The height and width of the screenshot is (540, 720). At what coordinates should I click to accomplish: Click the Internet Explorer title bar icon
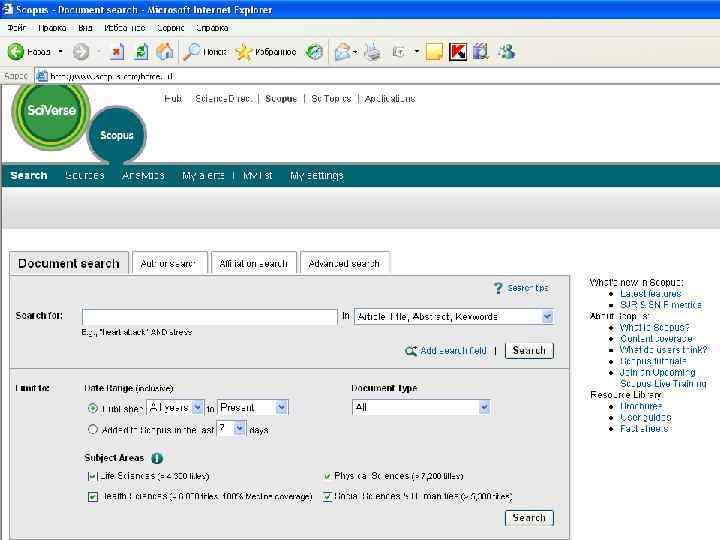[x=7, y=9]
